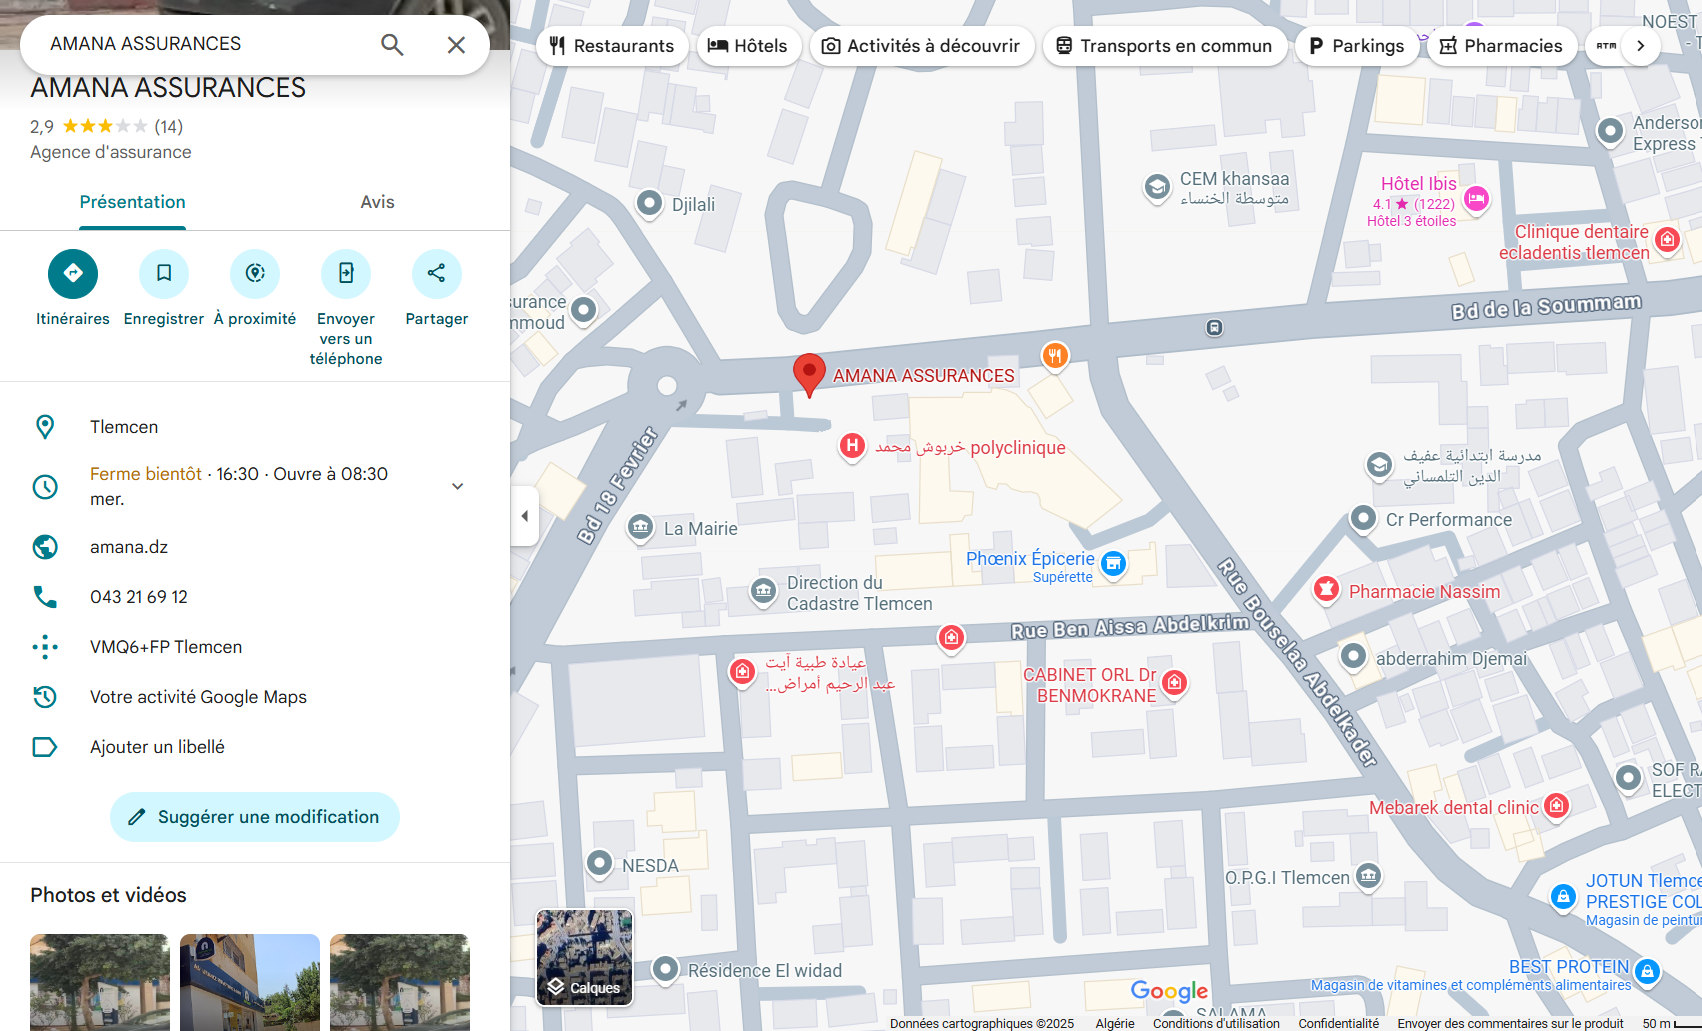Click the Pharmacie Nassim map pin
This screenshot has width=1702, height=1031.
click(x=1326, y=589)
